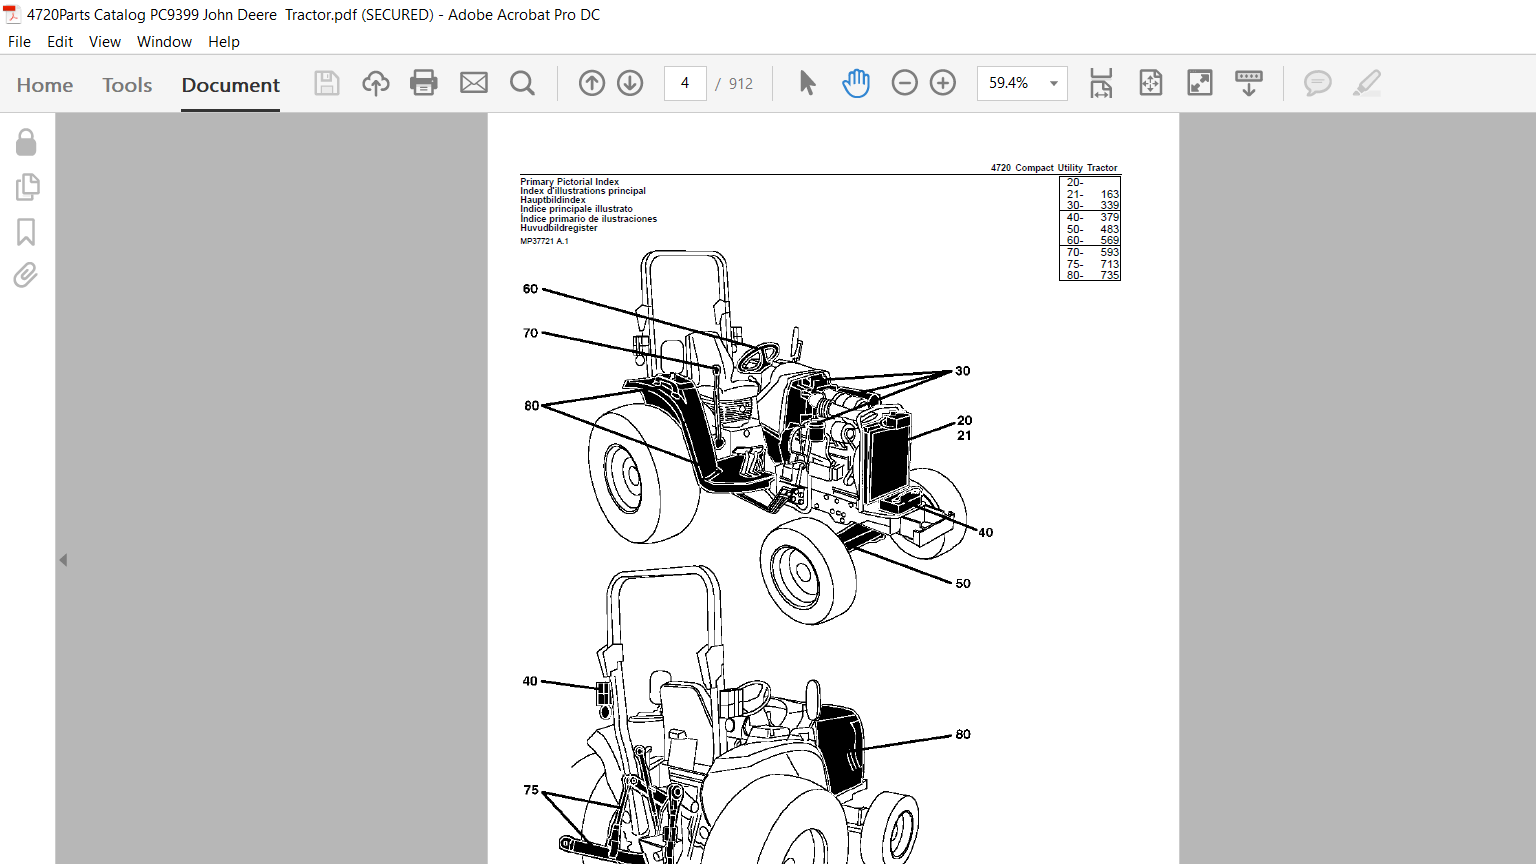The height and width of the screenshot is (864, 1536).
Task: Select the highlighter pen tool
Action: point(1367,83)
